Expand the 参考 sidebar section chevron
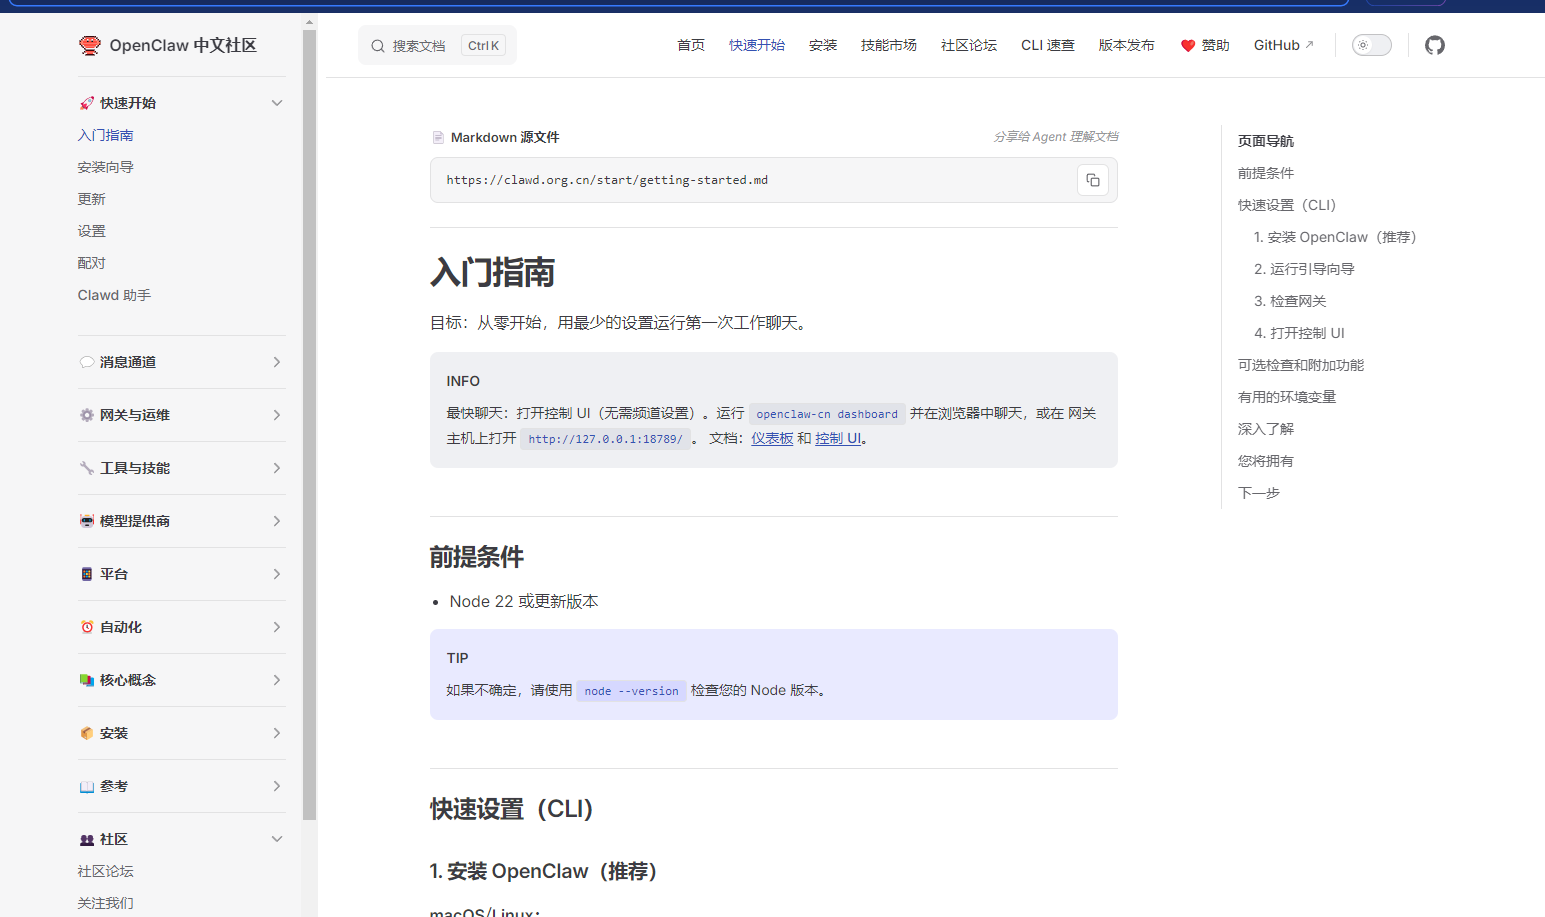The image size is (1545, 917). tap(277, 786)
